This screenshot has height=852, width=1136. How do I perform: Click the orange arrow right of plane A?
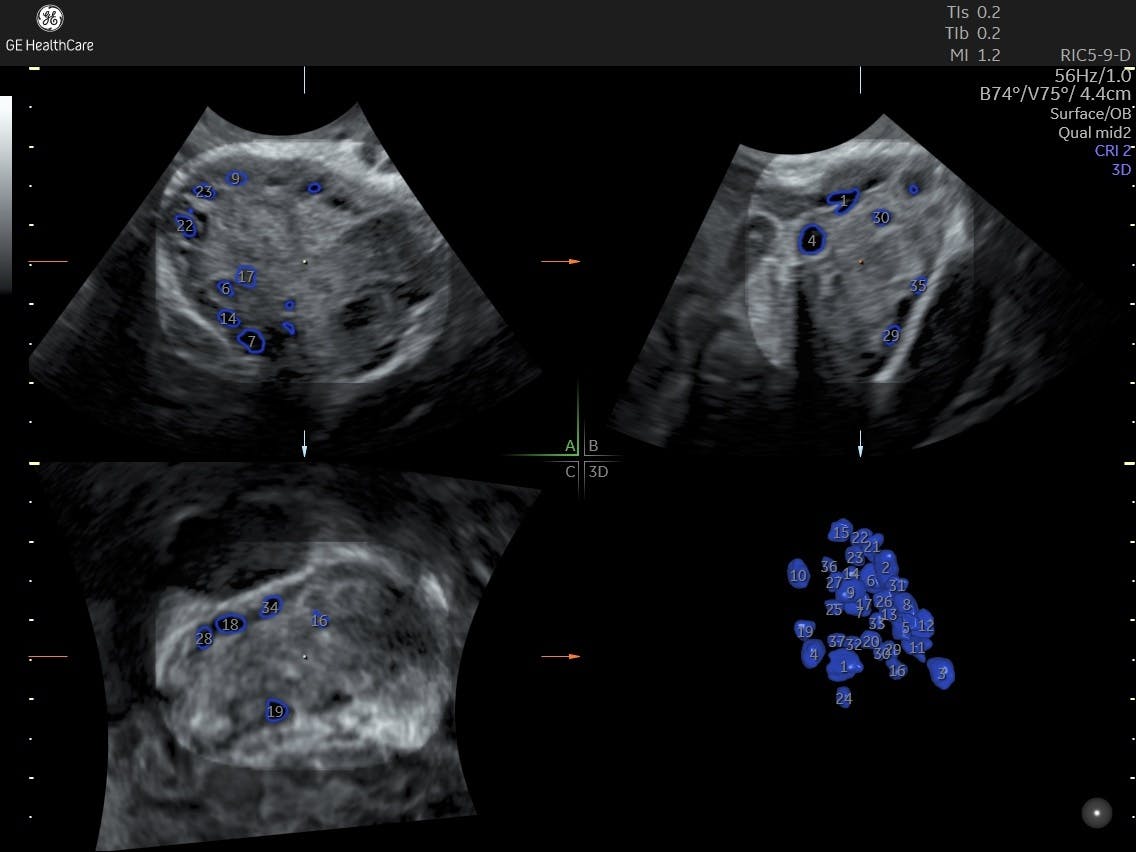(x=560, y=261)
